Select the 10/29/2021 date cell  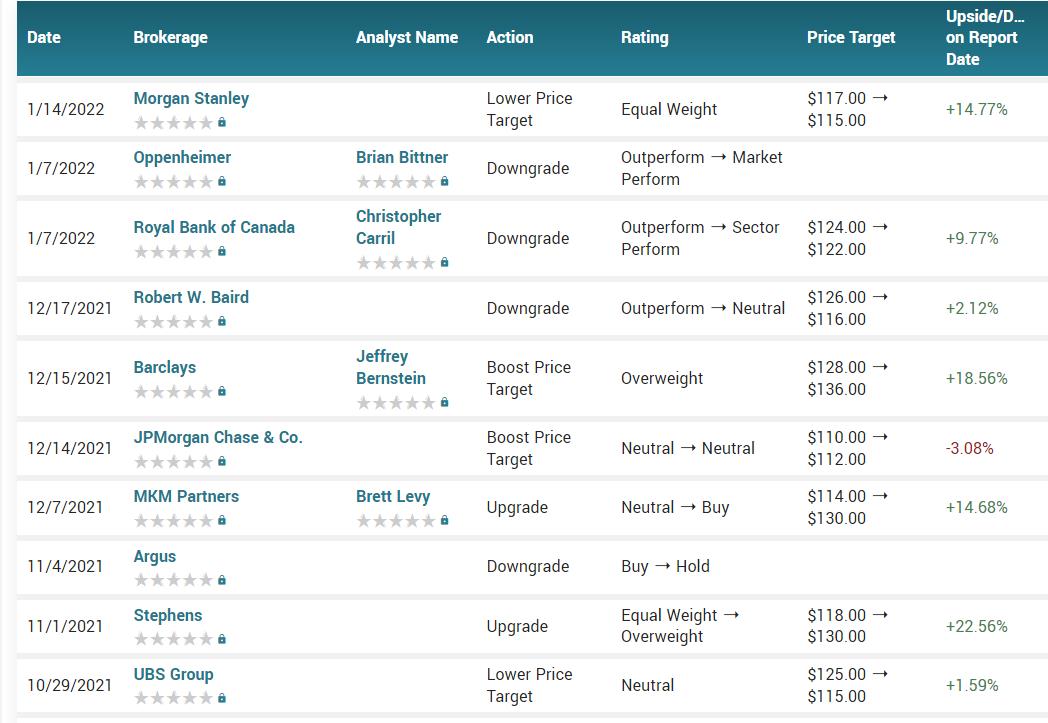pyautogui.click(x=70, y=685)
